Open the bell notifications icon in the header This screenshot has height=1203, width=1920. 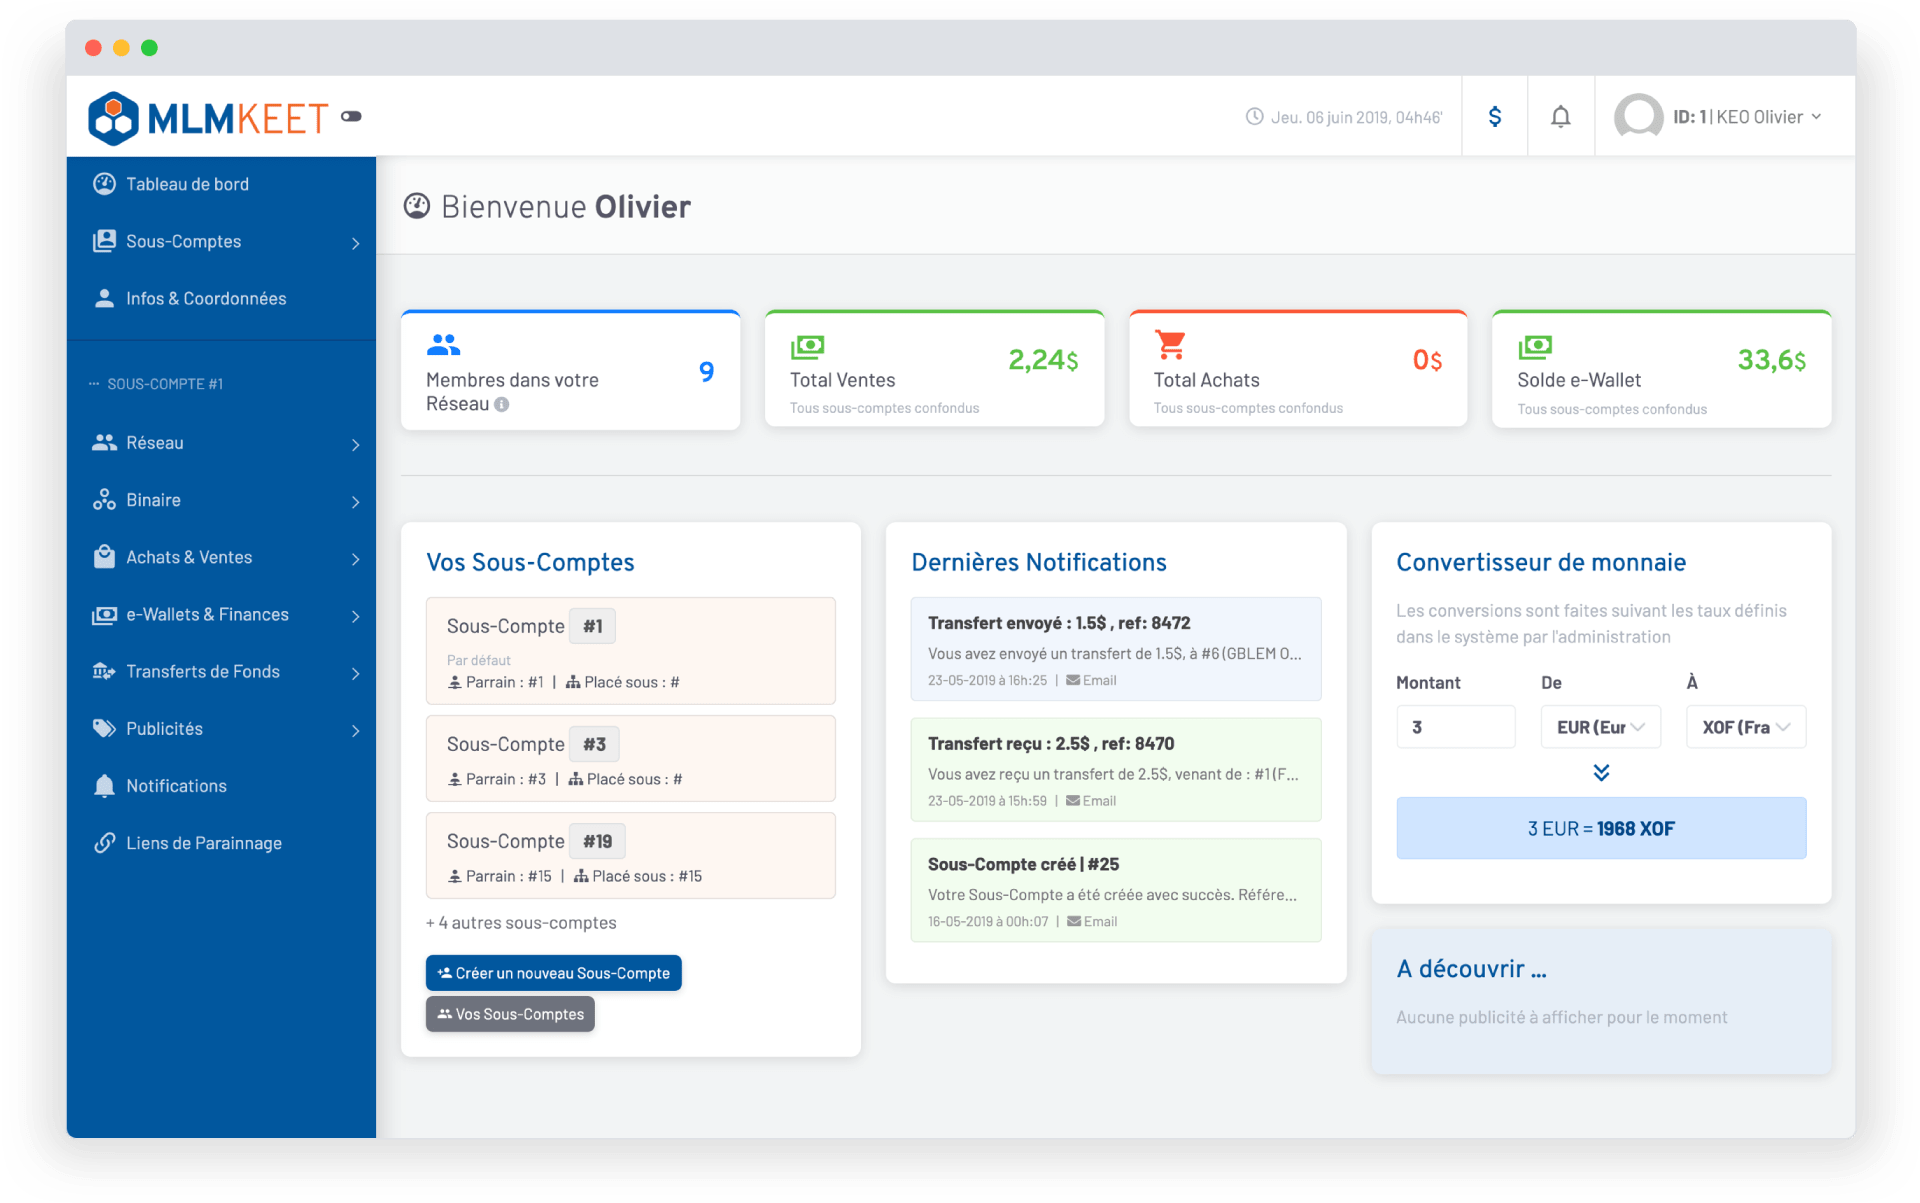tap(1560, 116)
